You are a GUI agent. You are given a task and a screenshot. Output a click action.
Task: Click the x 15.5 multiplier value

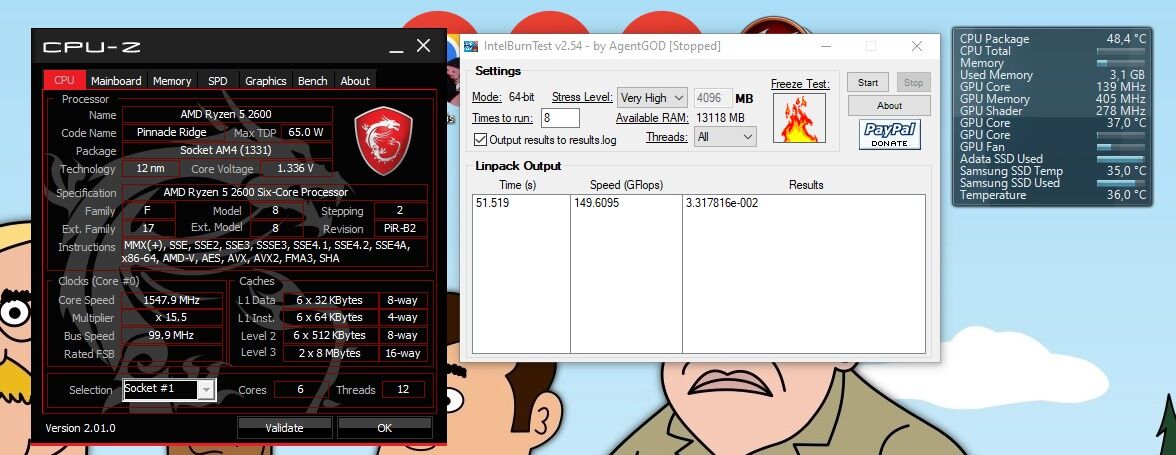point(172,318)
